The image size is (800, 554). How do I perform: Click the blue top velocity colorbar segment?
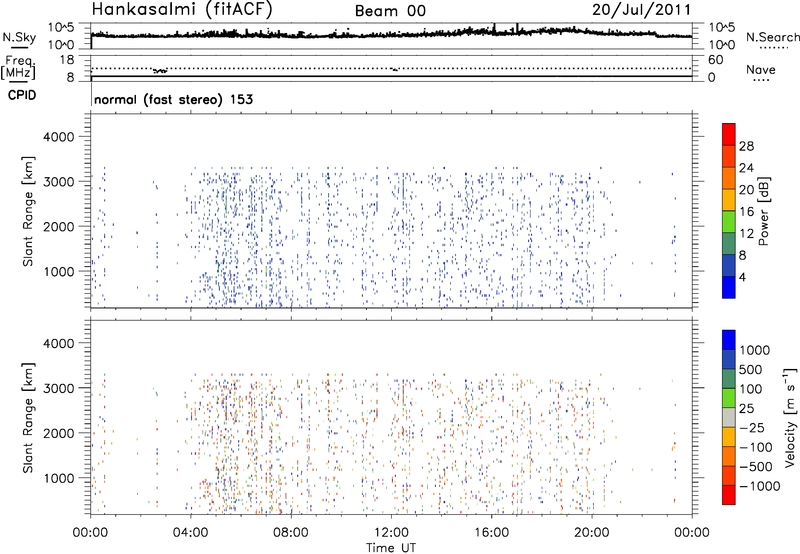click(729, 340)
